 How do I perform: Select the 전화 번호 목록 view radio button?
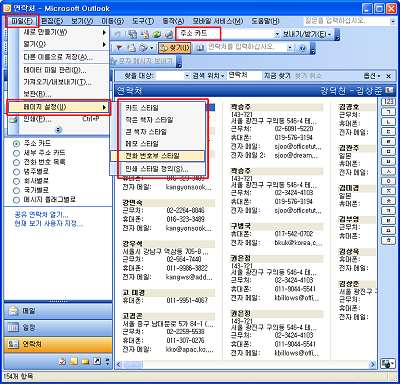pos(16,162)
